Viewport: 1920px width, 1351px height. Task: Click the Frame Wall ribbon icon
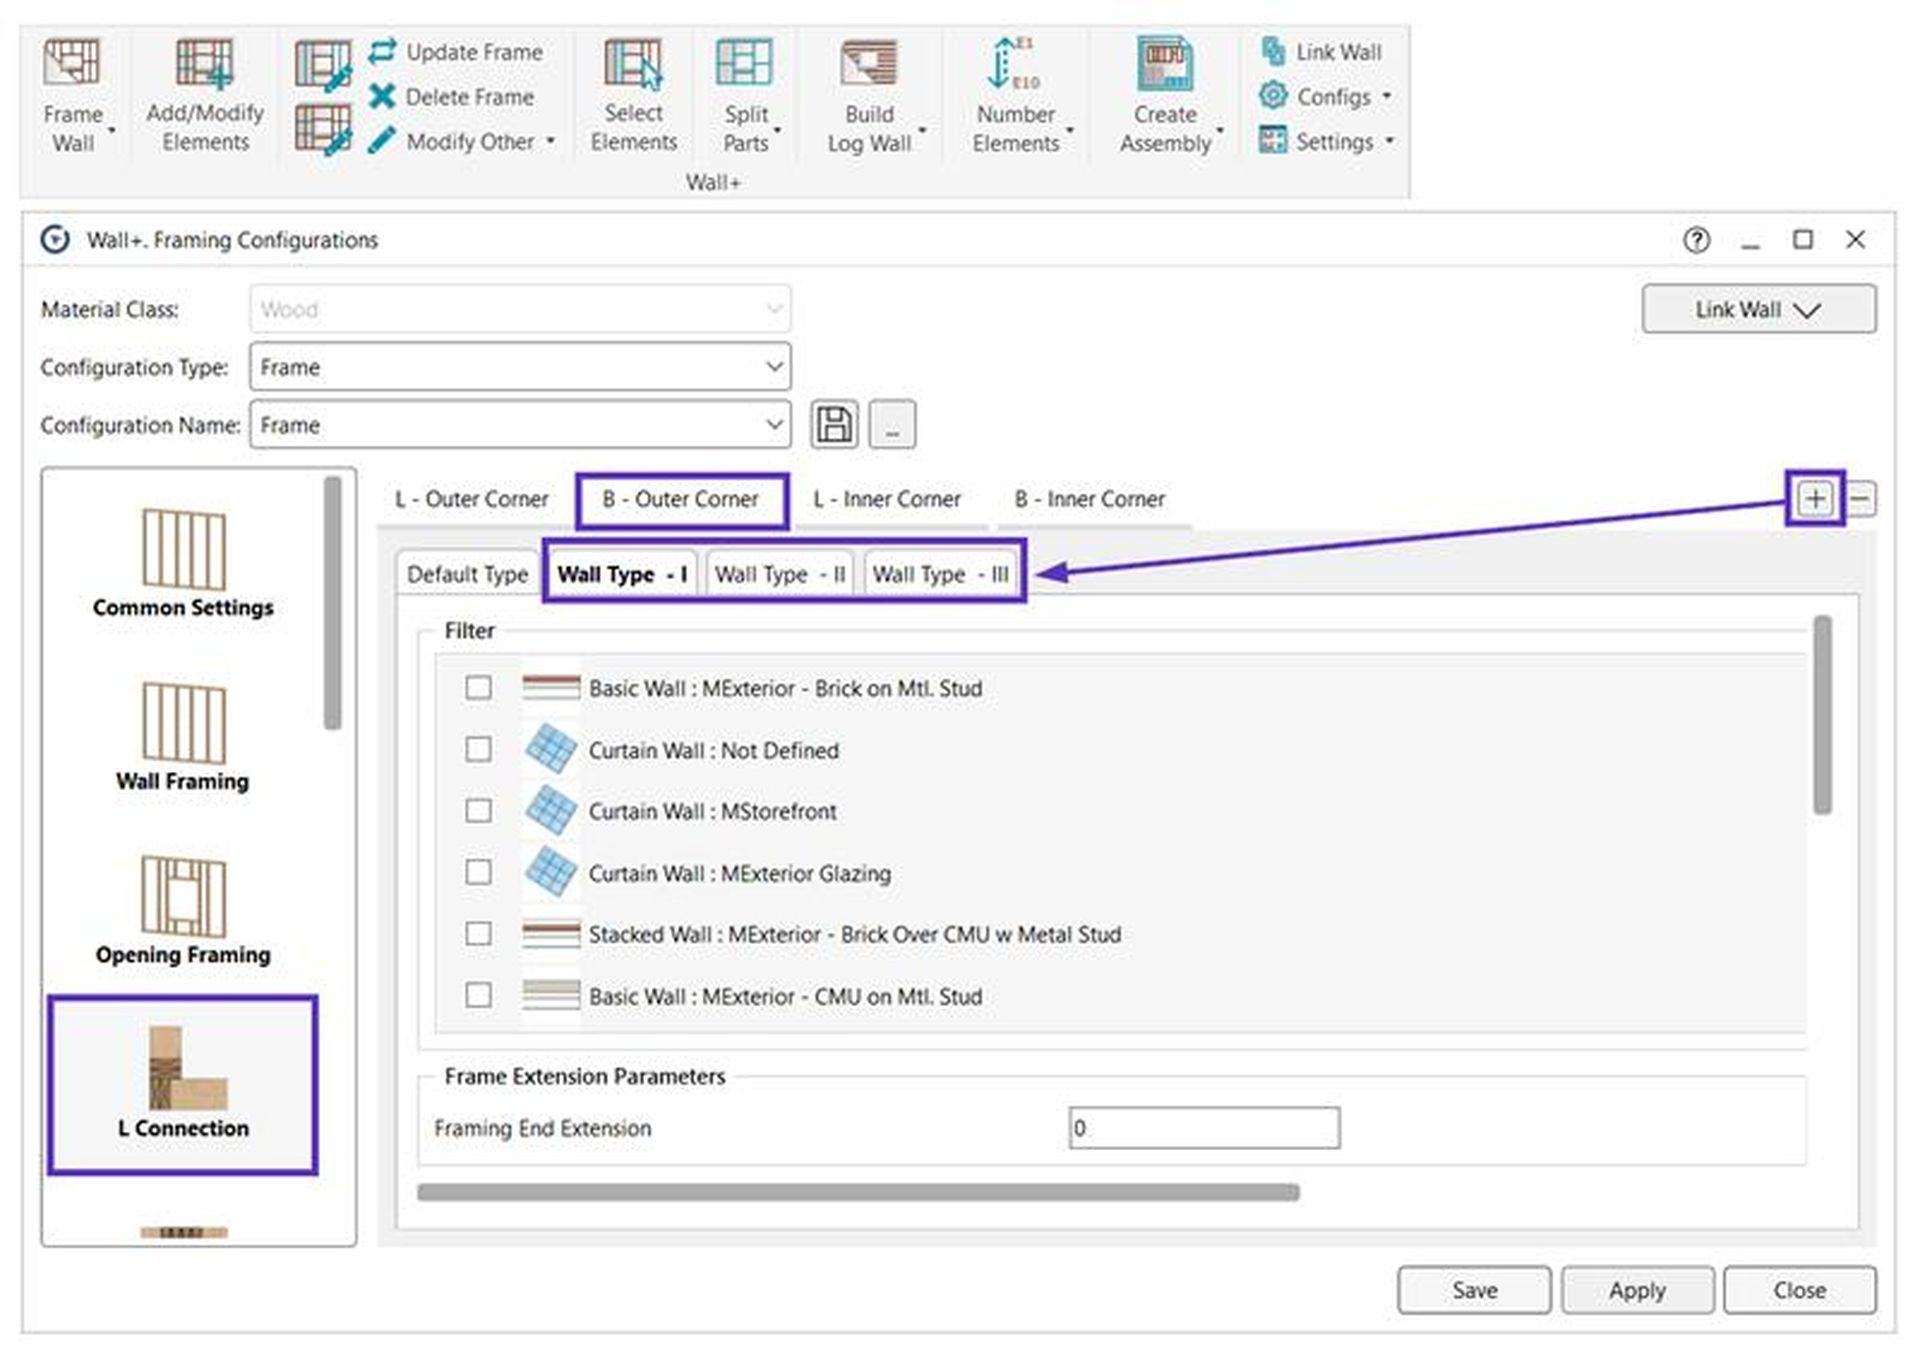(72, 62)
